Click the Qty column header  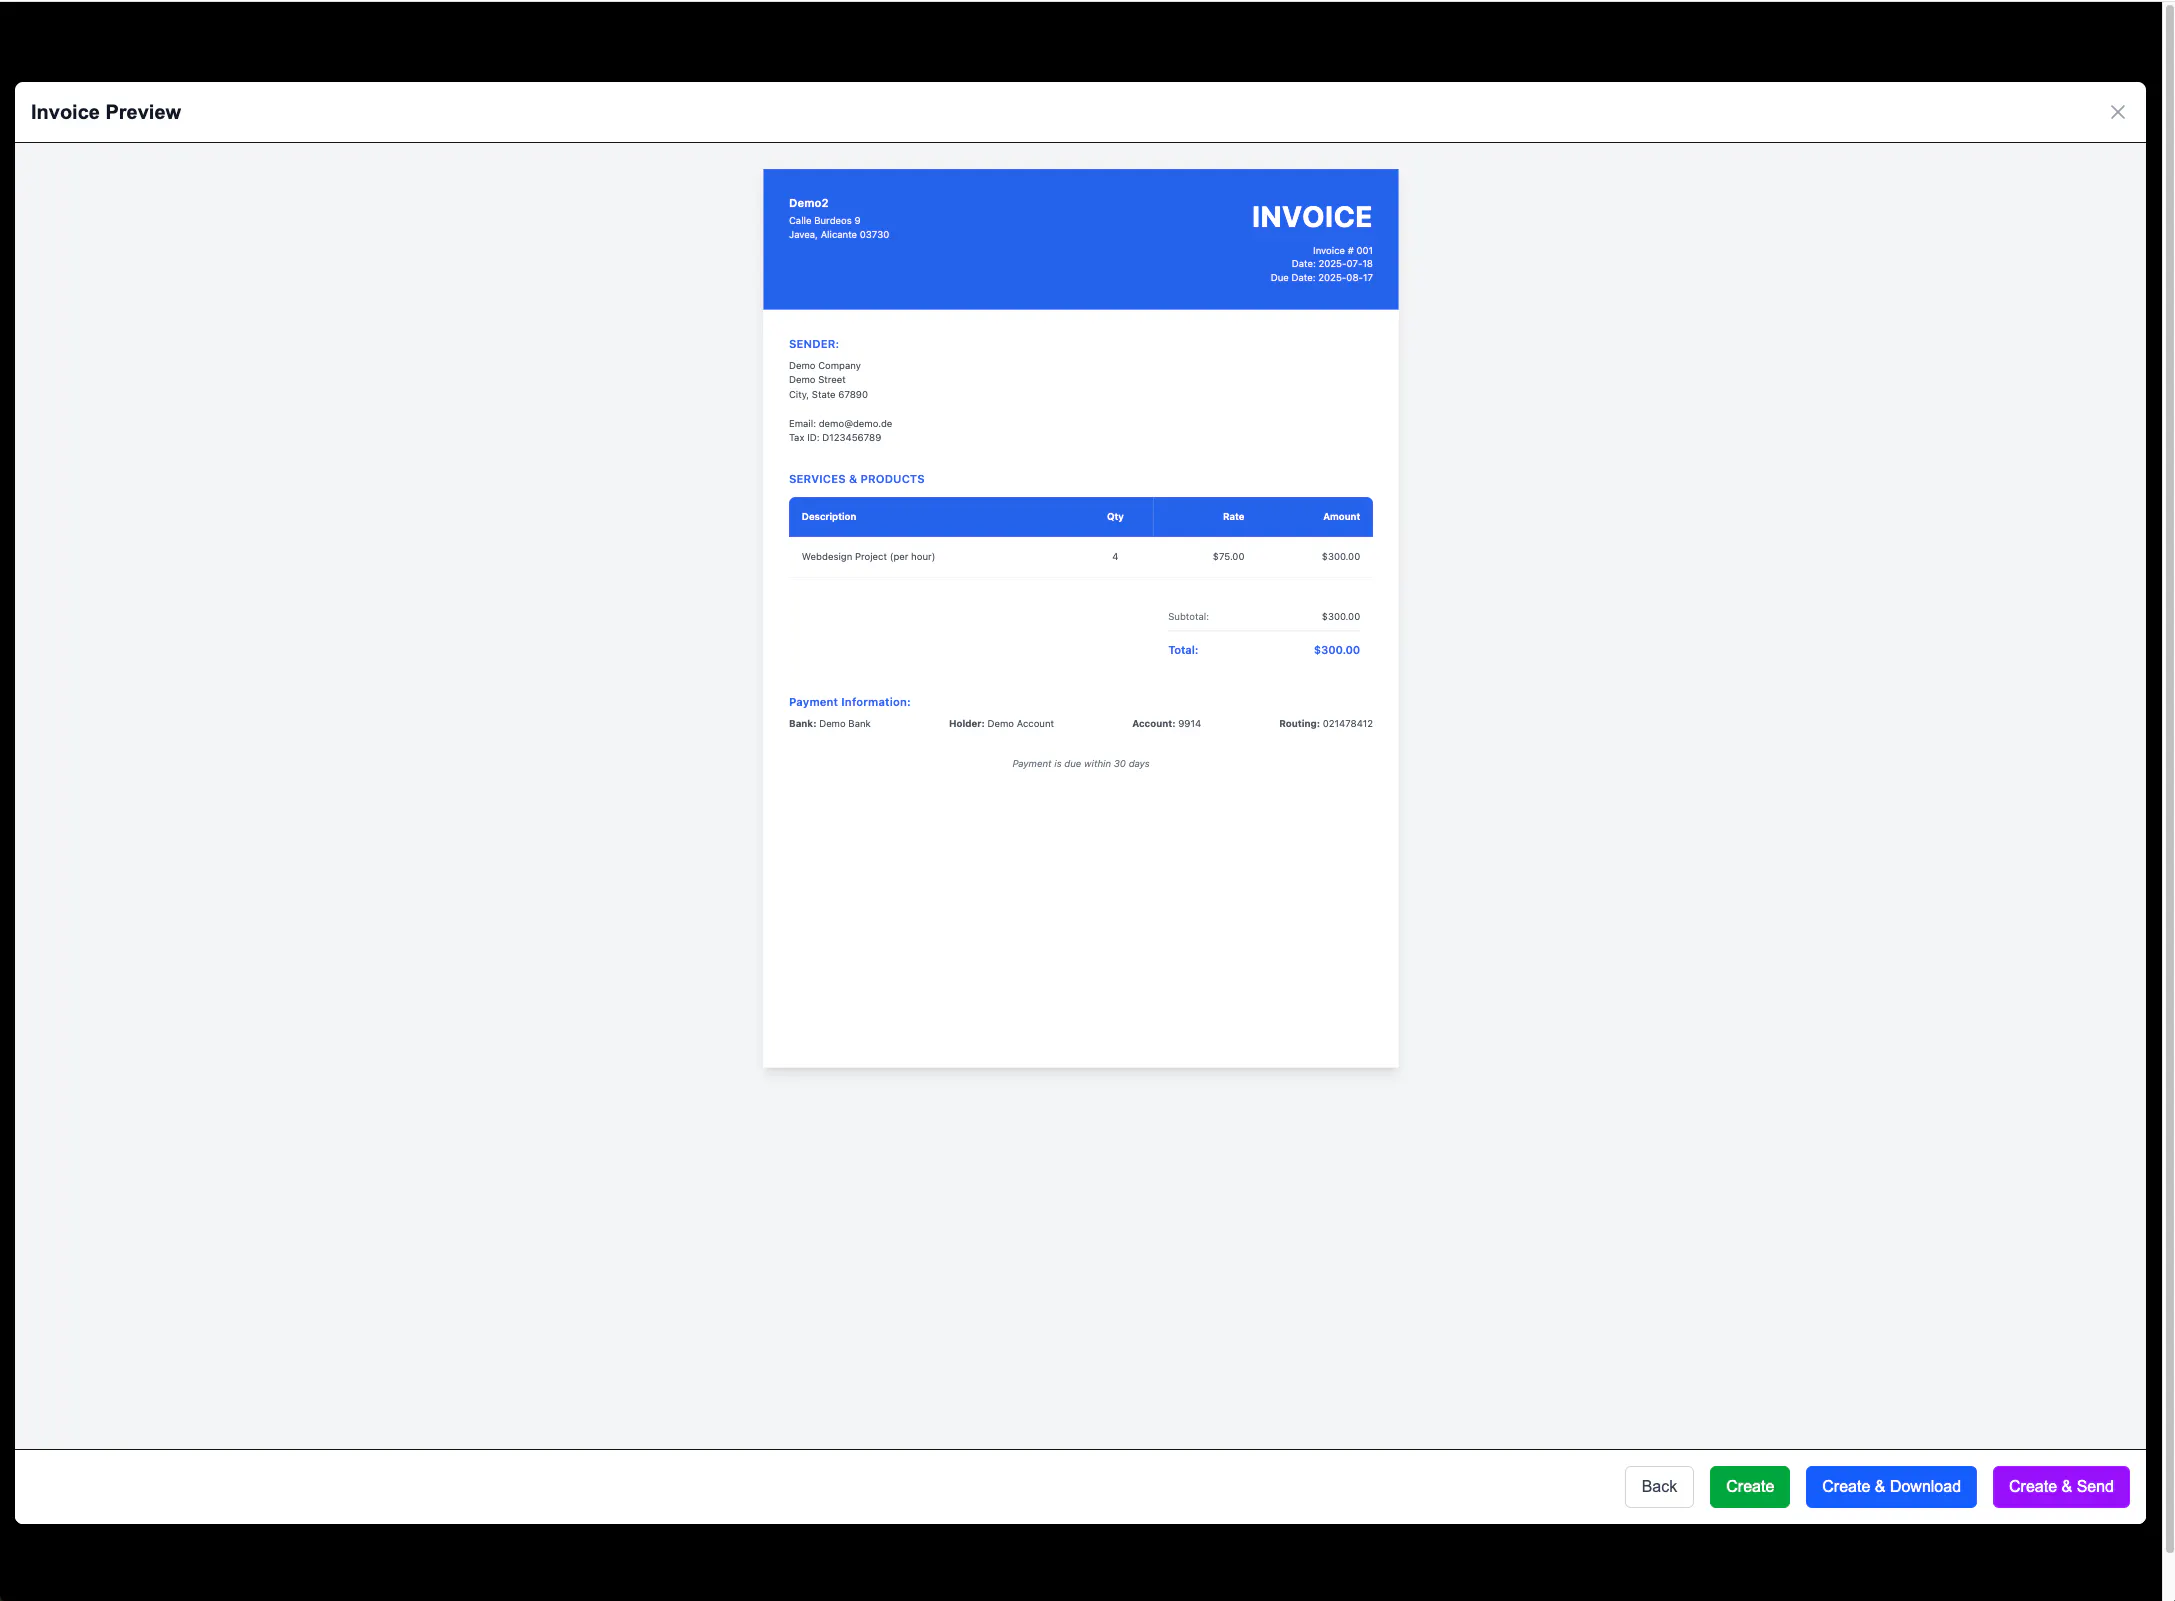pos(1115,517)
